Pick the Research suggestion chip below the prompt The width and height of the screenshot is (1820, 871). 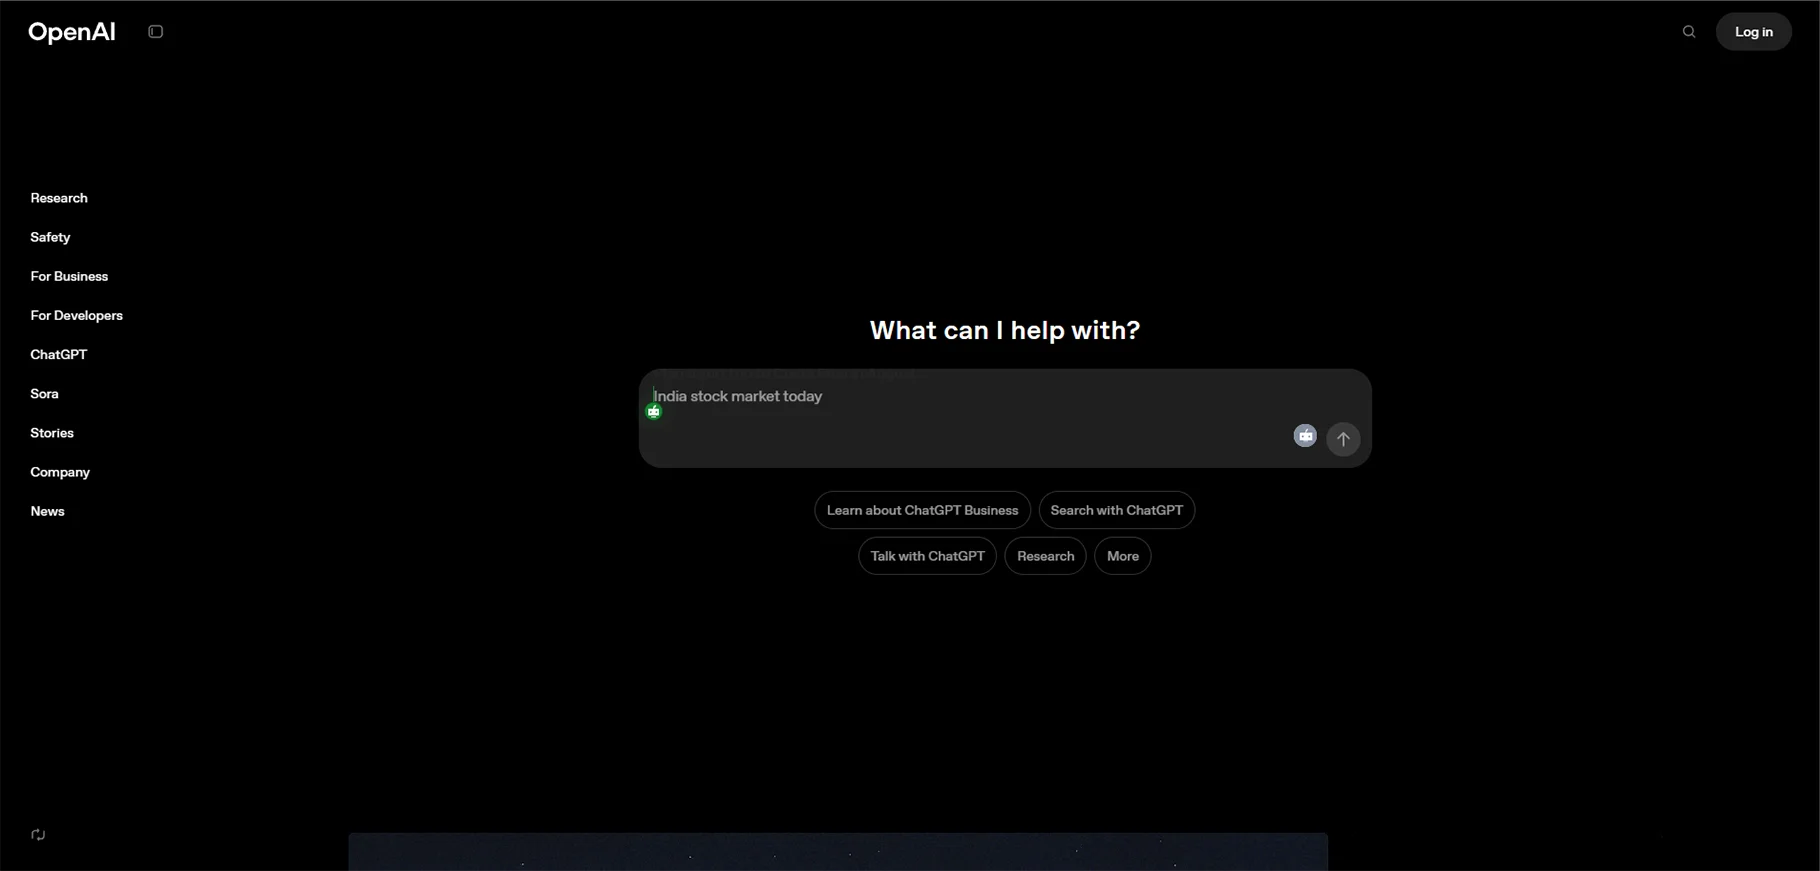pos(1045,556)
